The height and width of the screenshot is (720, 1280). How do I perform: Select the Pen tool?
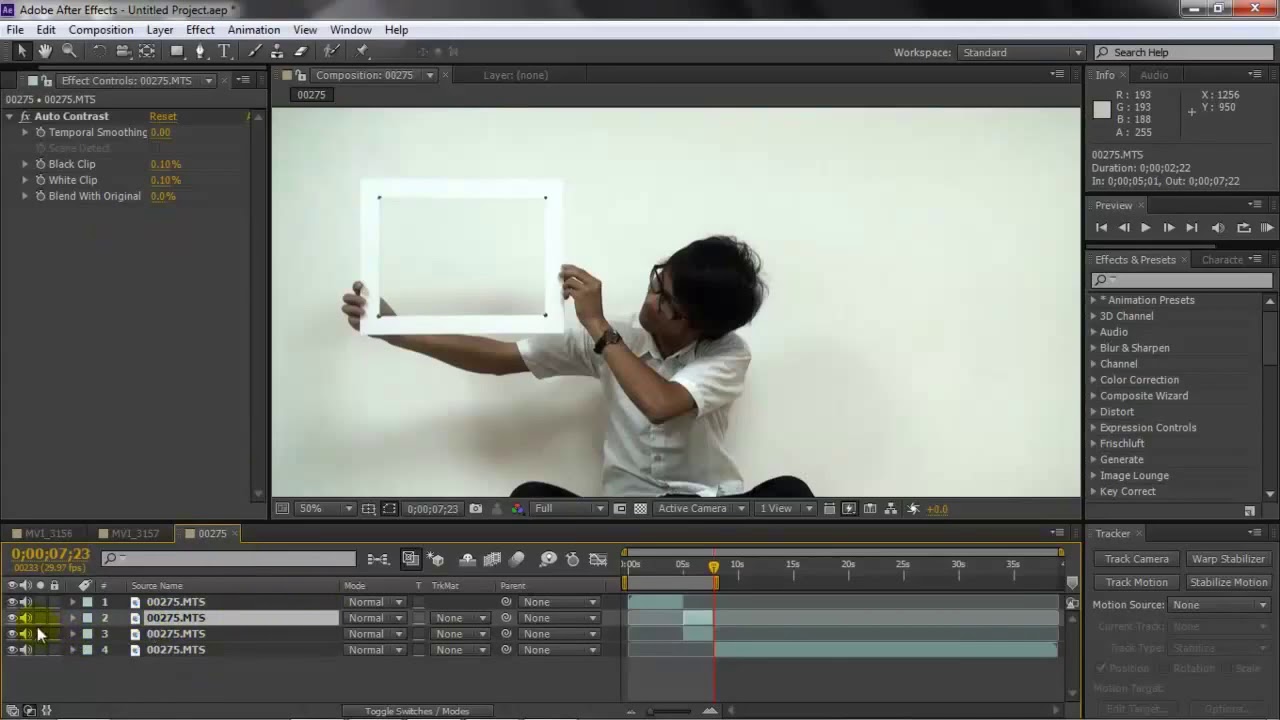tap(200, 52)
